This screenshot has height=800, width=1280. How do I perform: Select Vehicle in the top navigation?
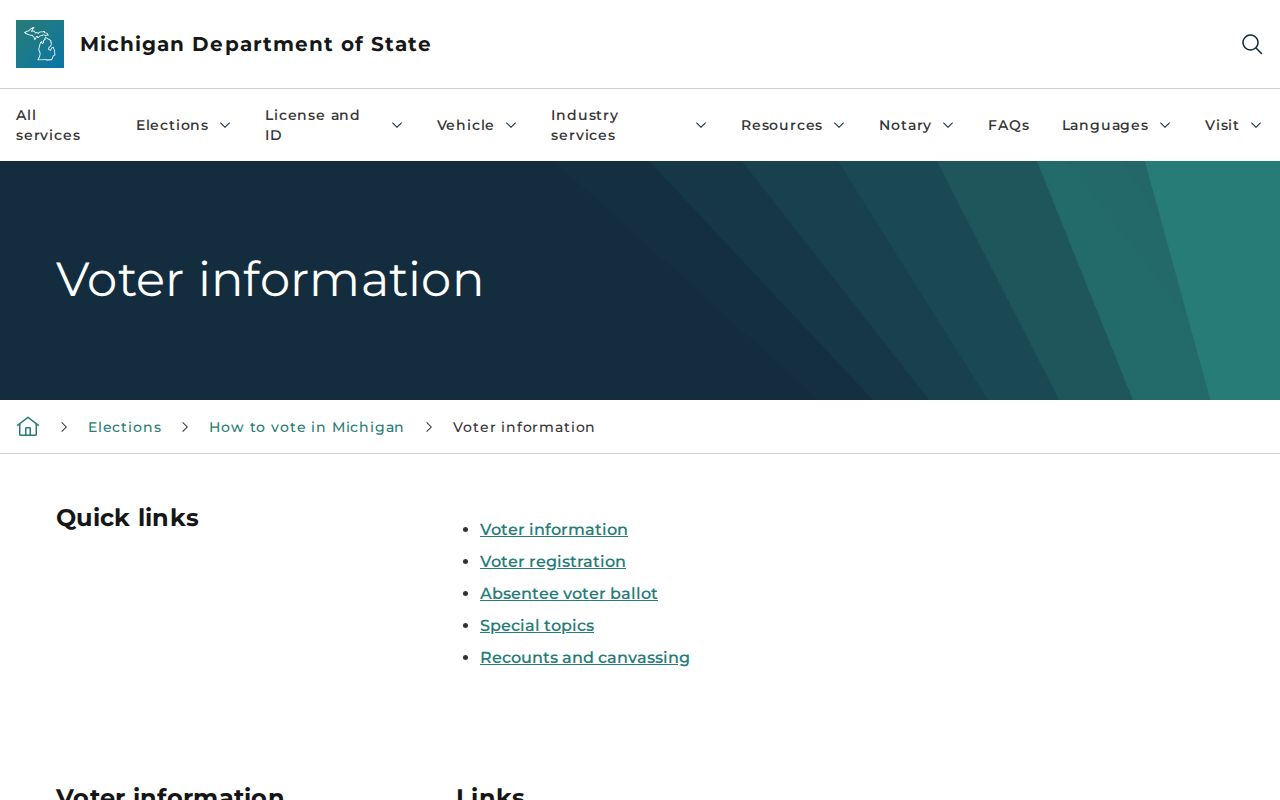465,125
